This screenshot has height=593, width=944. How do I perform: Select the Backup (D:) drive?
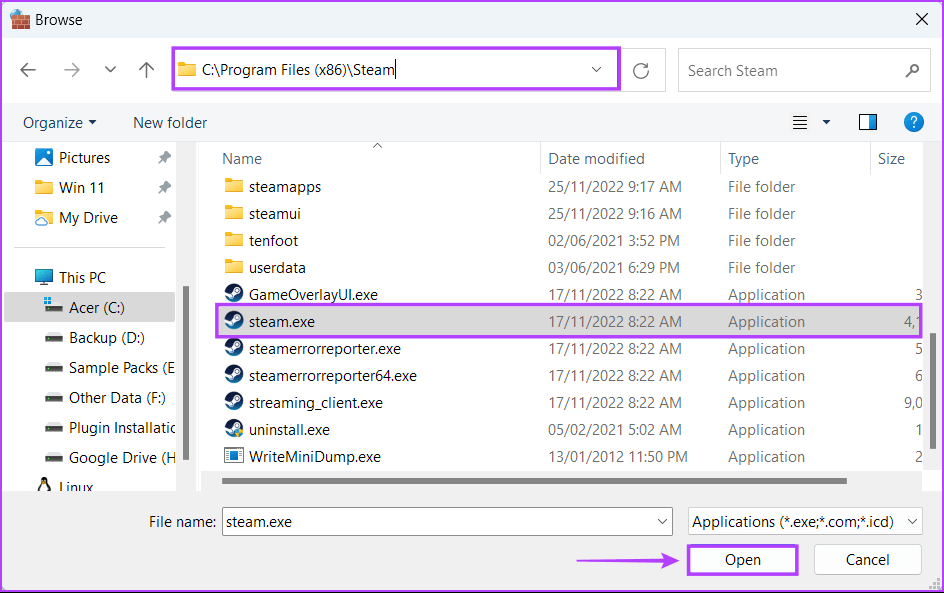coord(107,338)
